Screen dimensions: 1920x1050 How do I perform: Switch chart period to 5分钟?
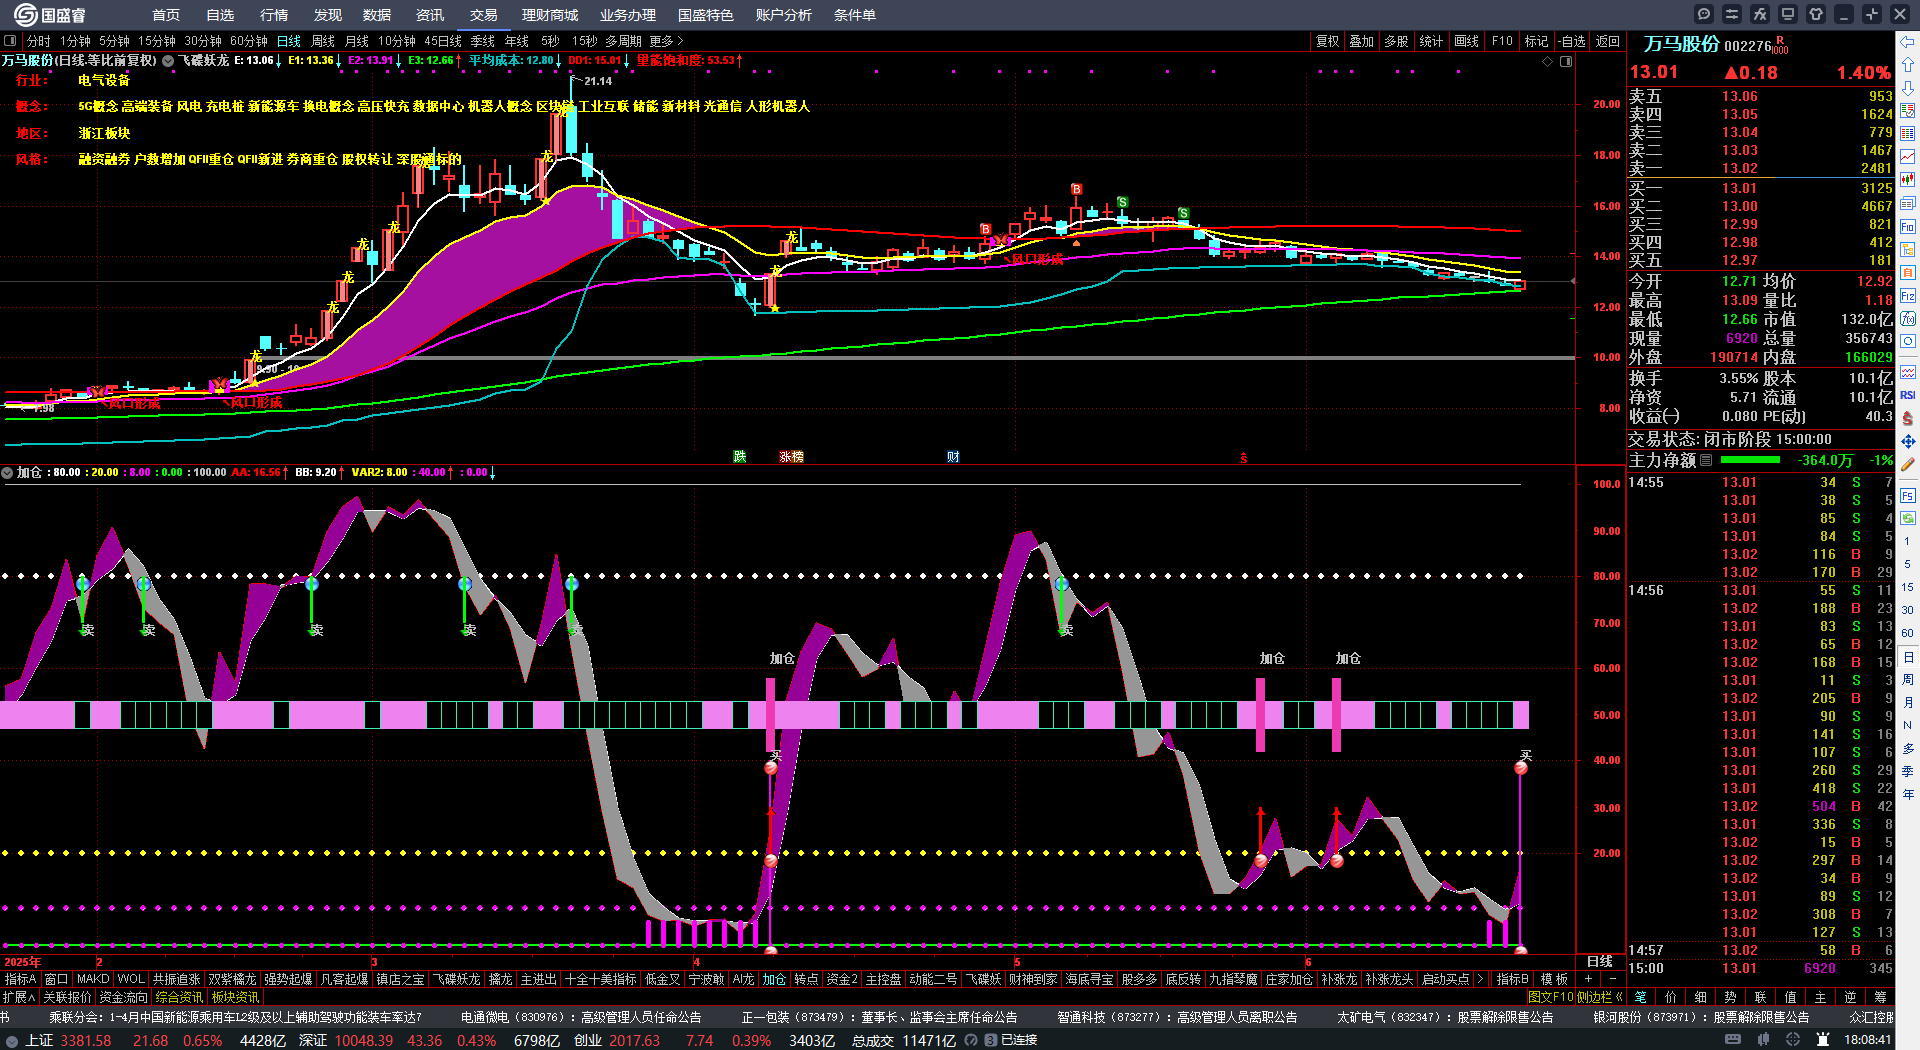point(114,41)
